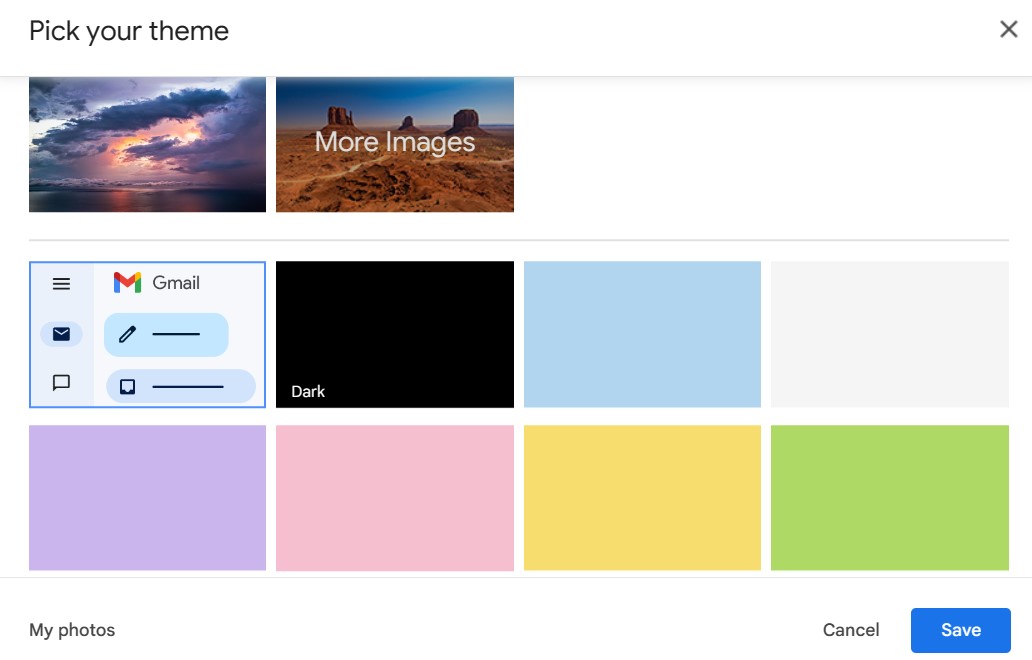Select the pink theme swatch

click(394, 497)
